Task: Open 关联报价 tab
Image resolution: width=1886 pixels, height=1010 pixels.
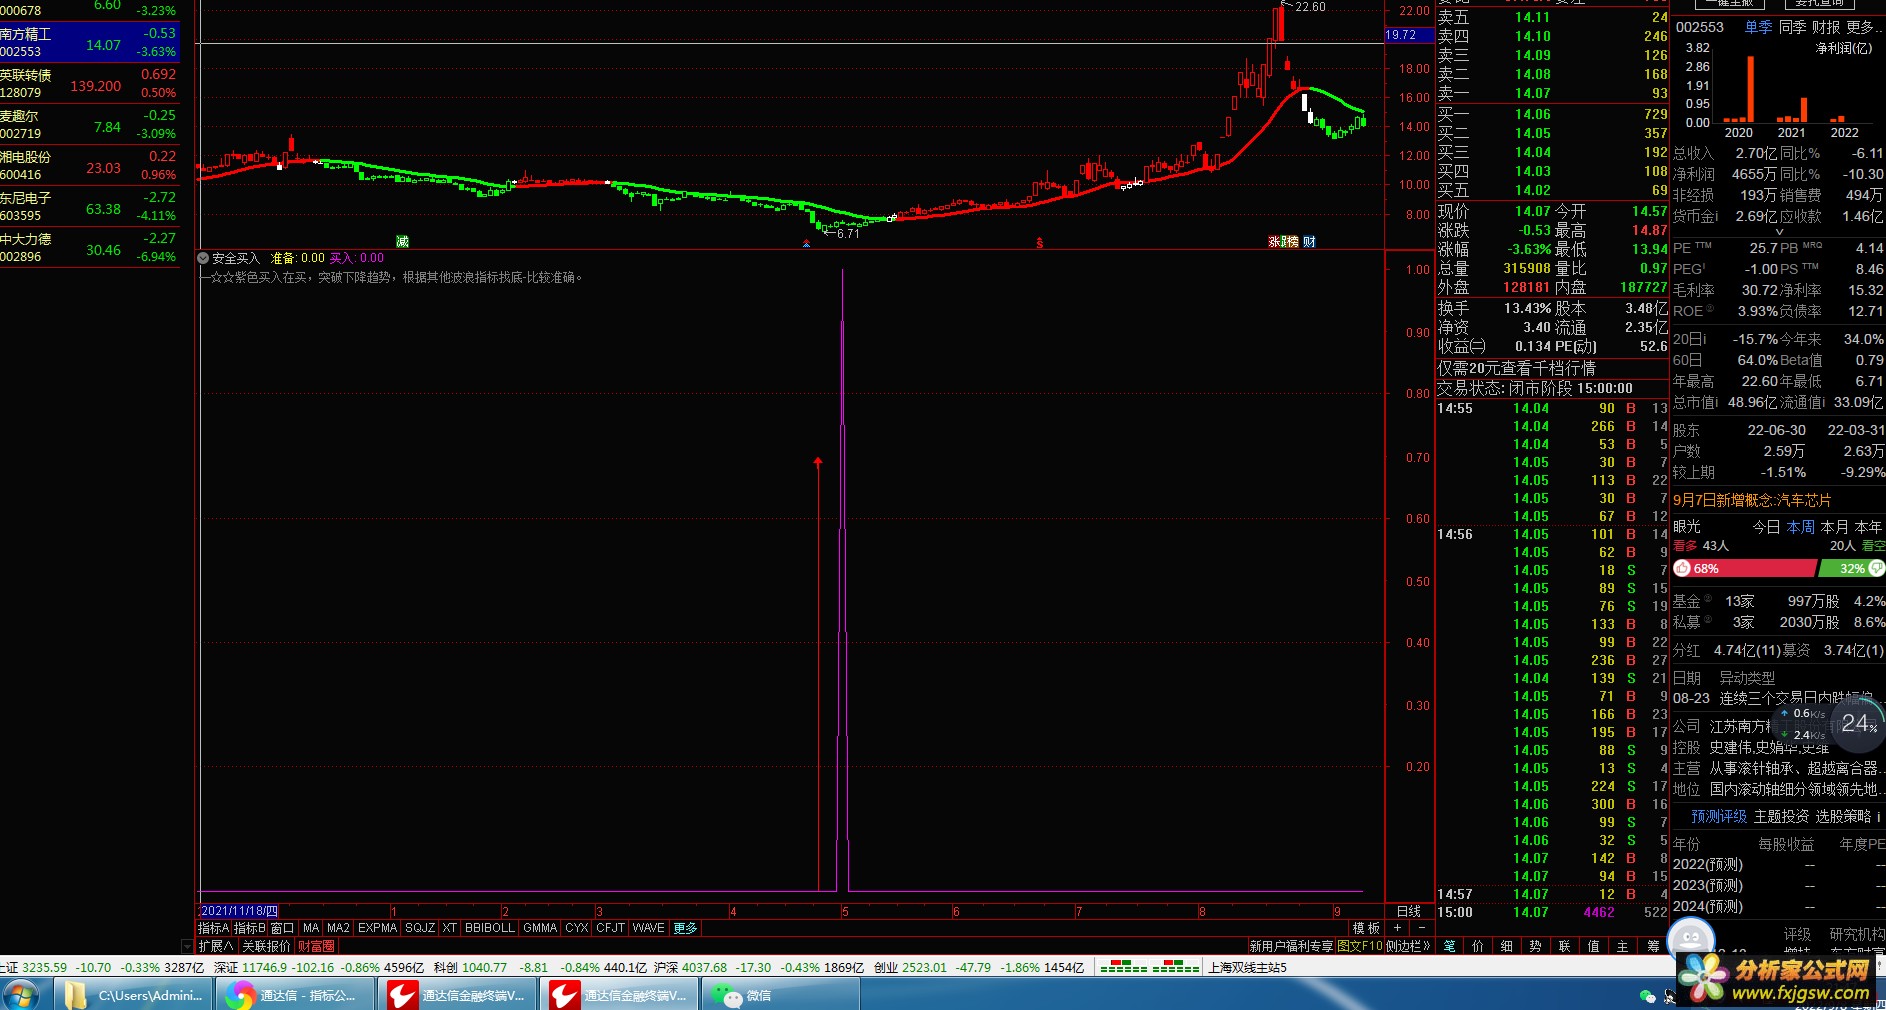Action: click(266, 946)
